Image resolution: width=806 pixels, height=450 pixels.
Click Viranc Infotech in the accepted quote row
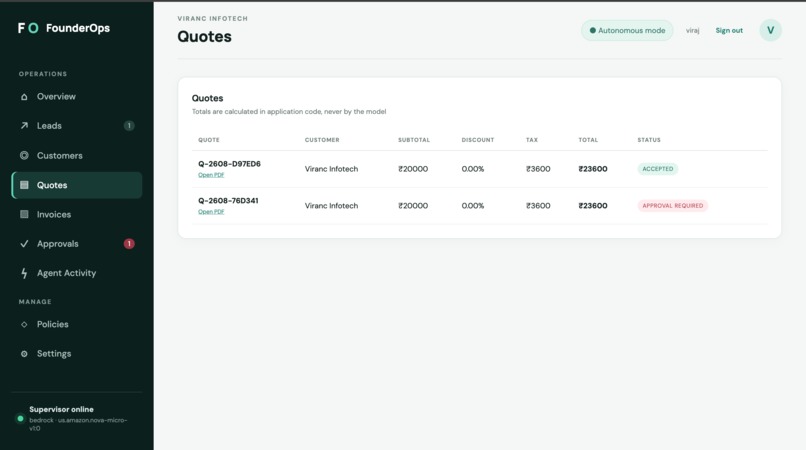[331, 169]
